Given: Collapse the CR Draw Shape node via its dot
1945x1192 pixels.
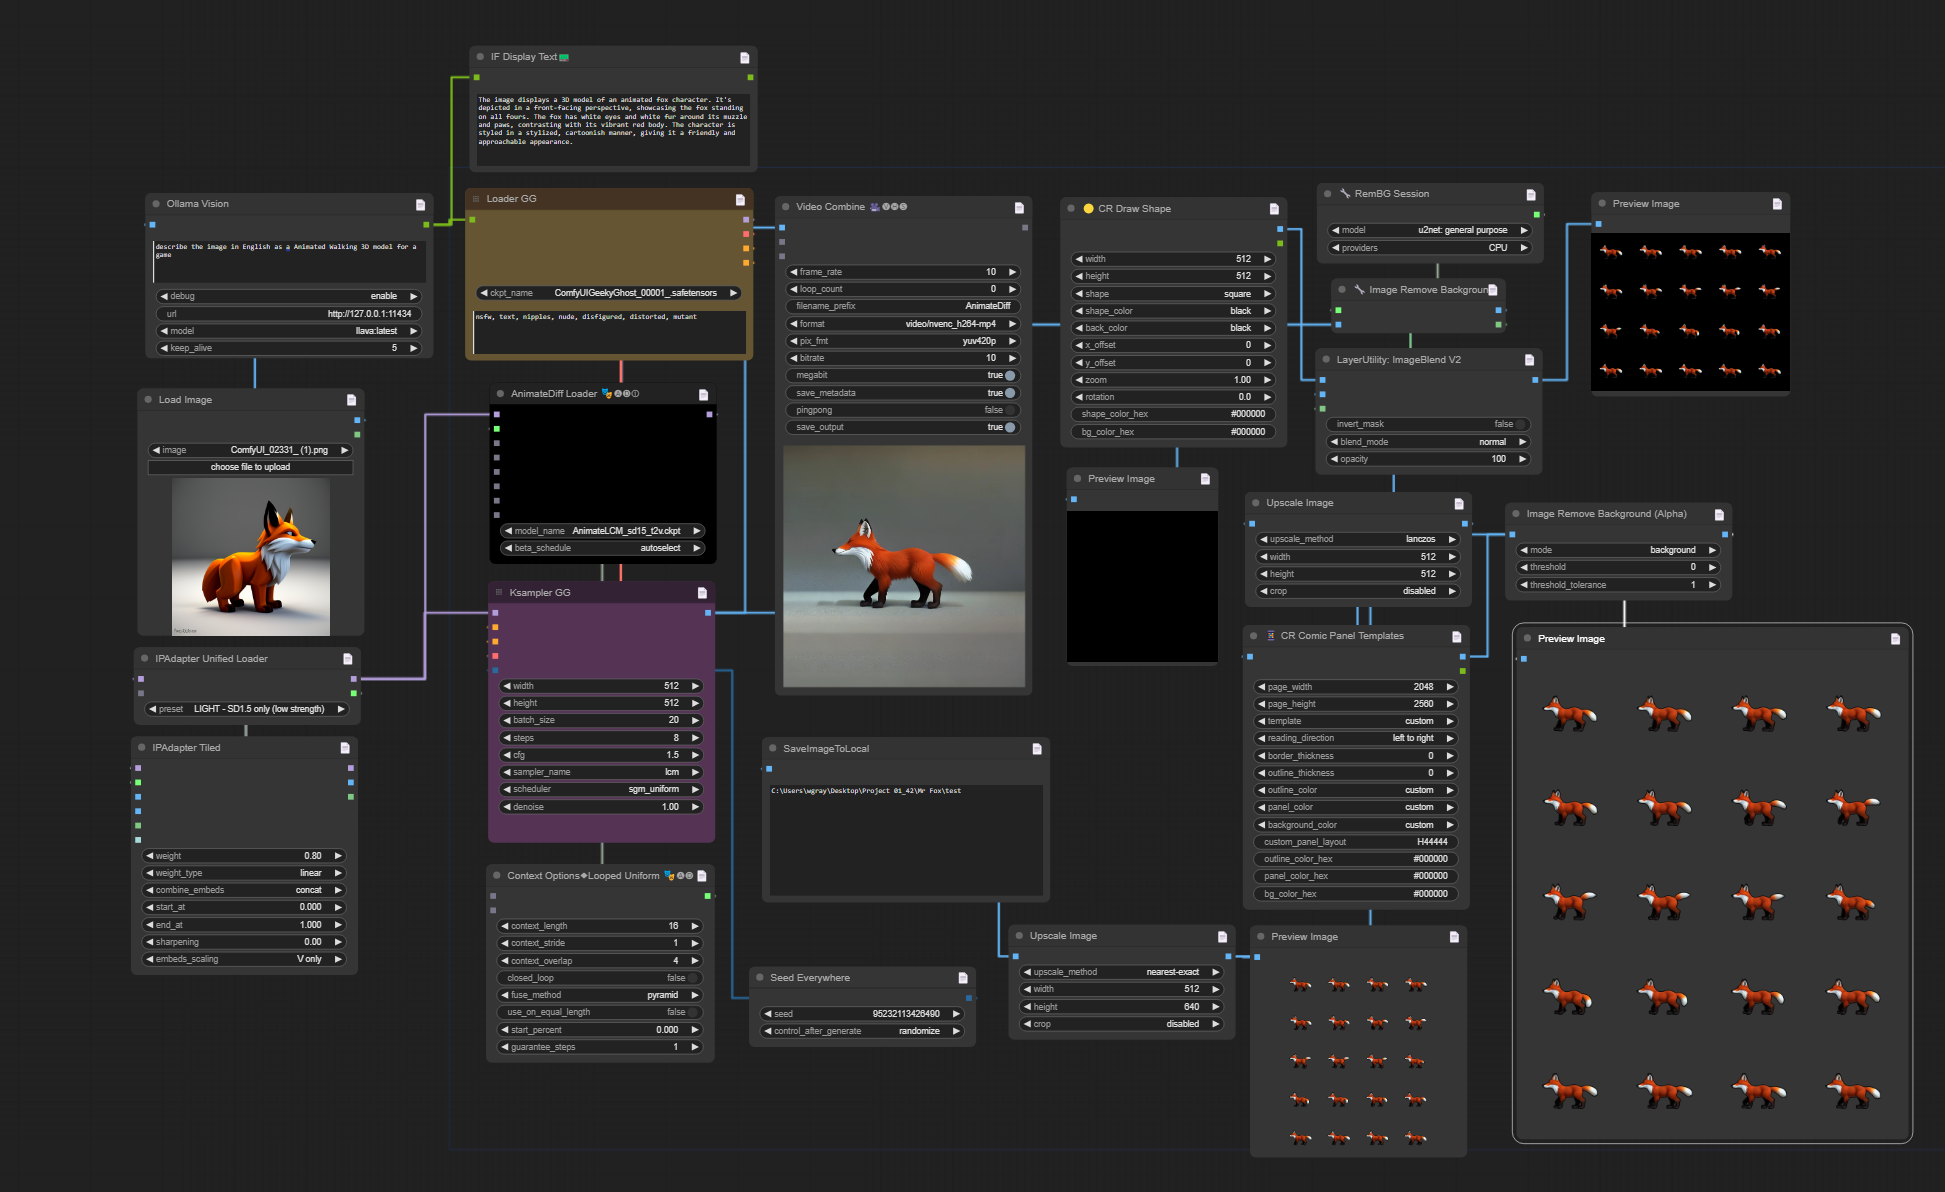Looking at the screenshot, I should click(1071, 209).
